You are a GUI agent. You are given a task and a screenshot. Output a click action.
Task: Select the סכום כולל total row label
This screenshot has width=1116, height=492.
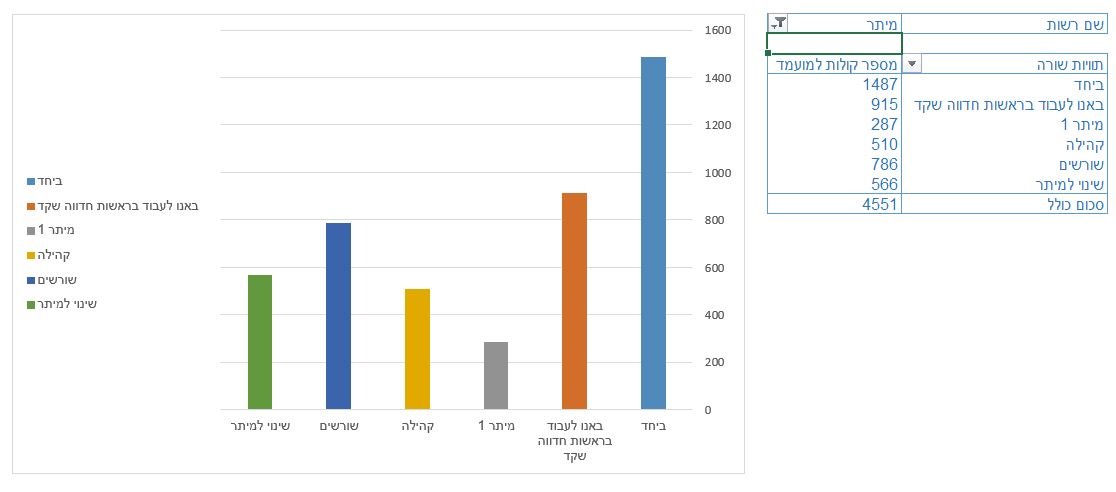1009,204
